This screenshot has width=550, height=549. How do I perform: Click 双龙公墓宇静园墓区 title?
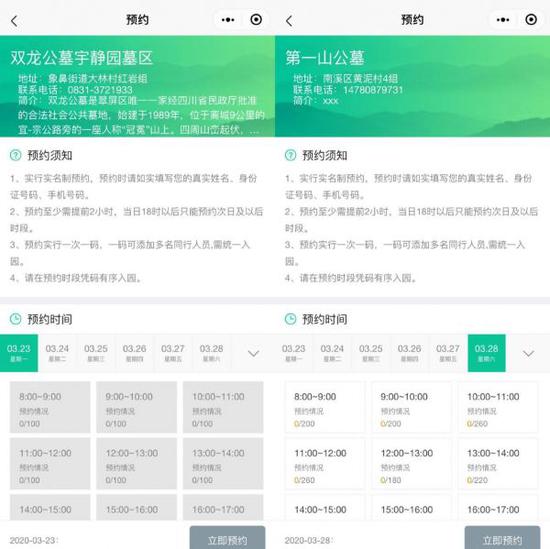81,58
